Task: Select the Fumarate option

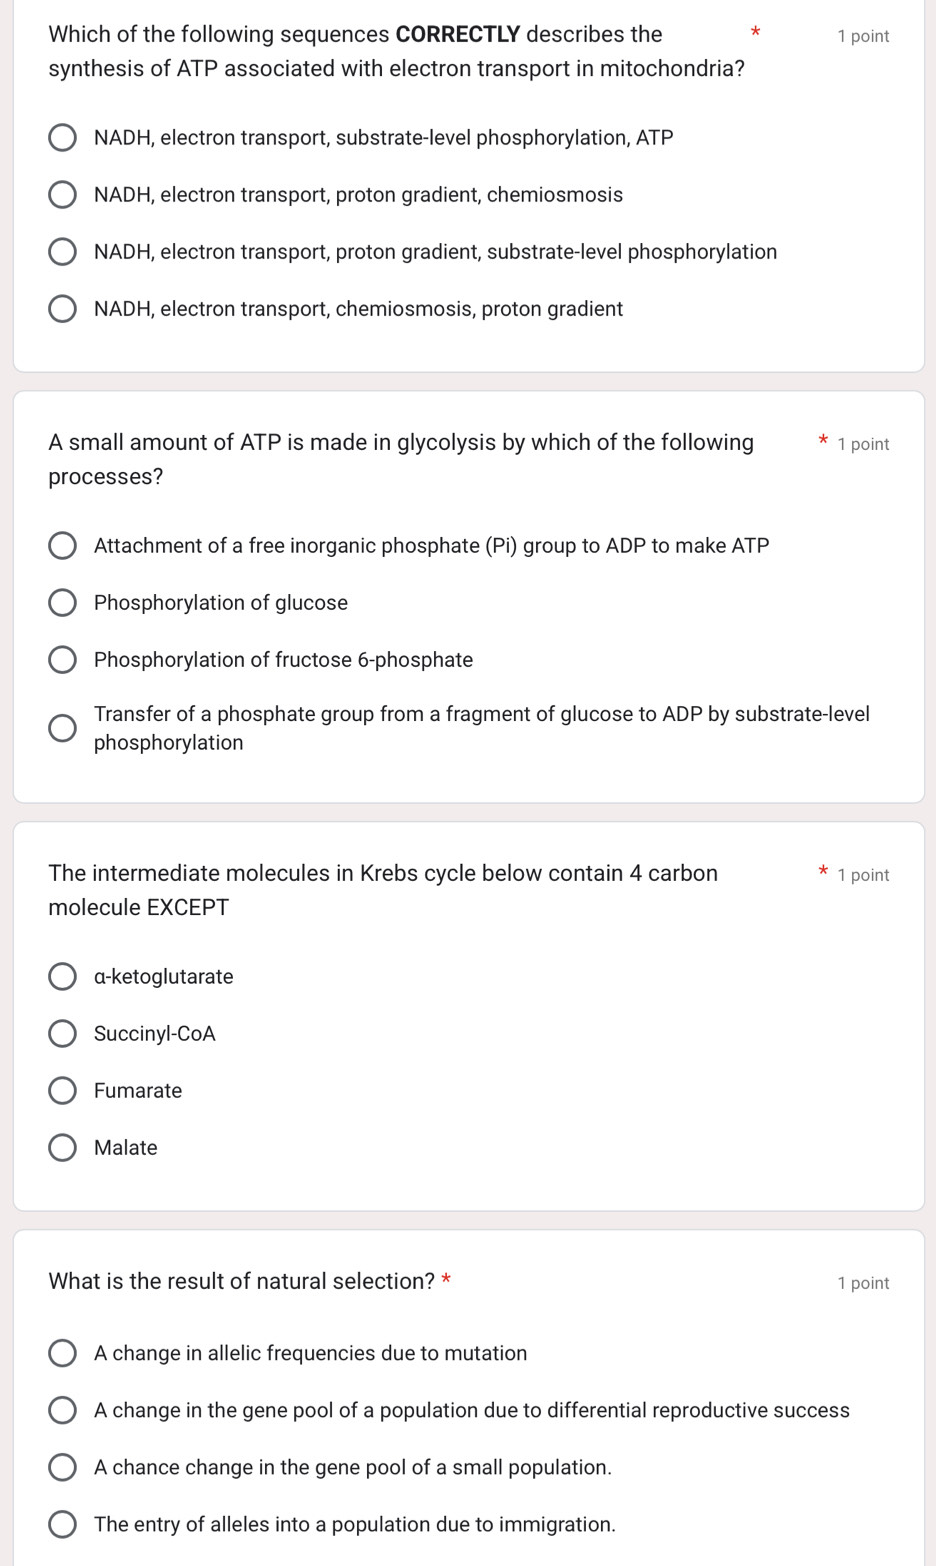Action: pyautogui.click(x=62, y=1089)
